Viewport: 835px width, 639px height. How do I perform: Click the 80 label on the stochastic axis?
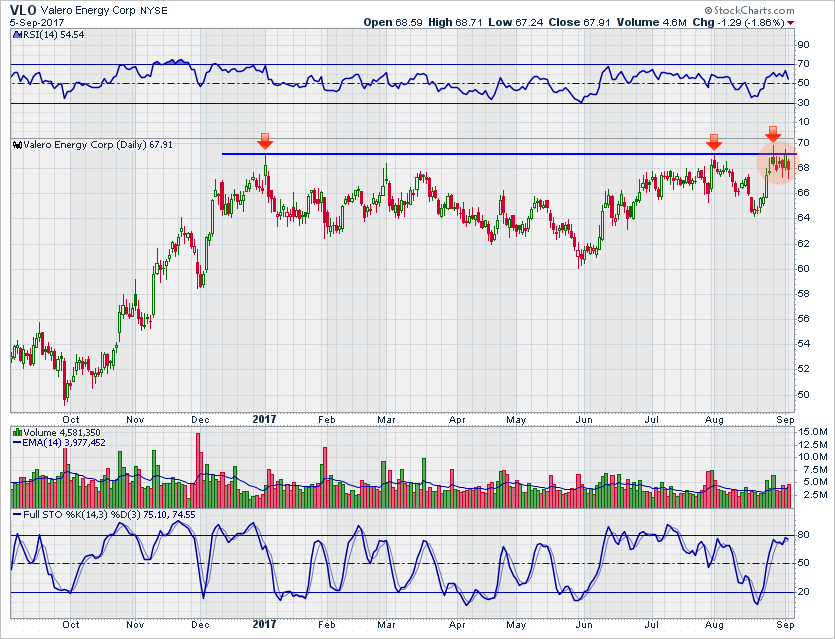point(803,535)
